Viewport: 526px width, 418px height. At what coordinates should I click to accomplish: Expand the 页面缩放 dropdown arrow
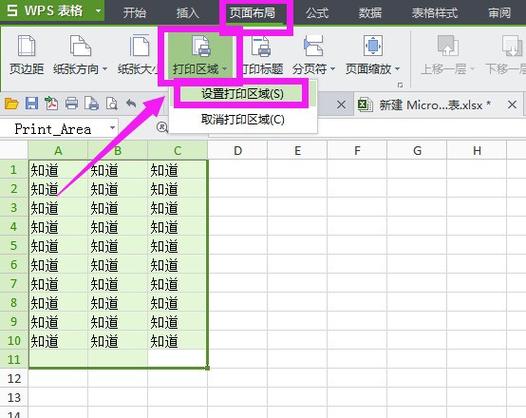(397, 69)
